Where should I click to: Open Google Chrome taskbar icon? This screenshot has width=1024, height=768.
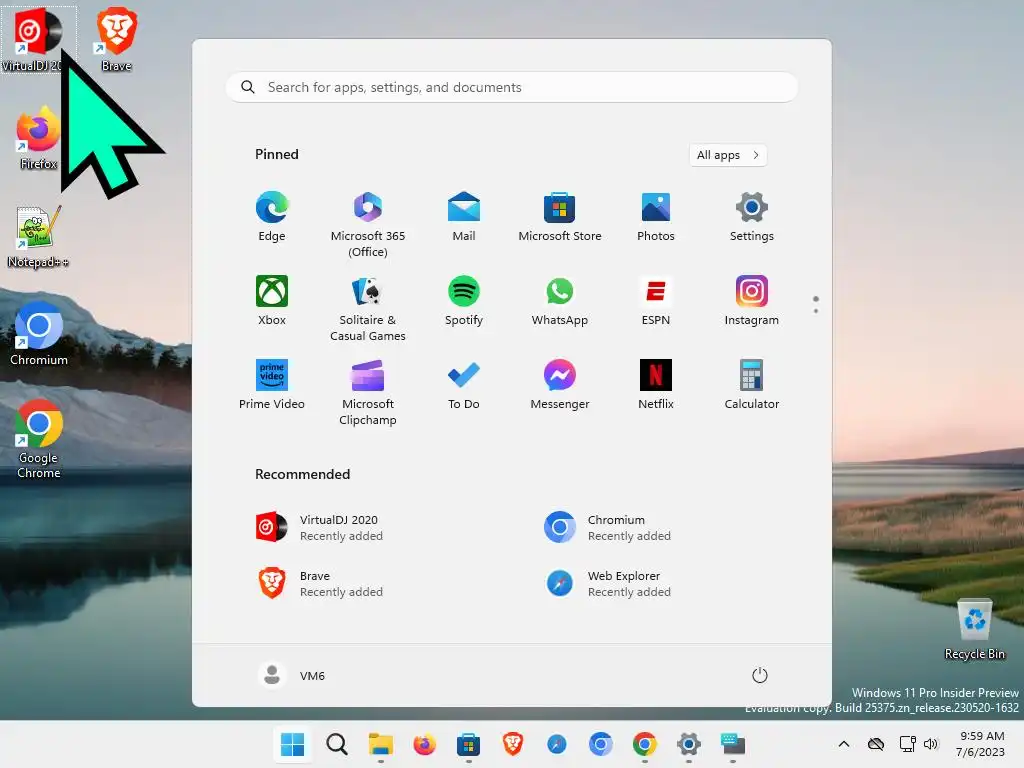pyautogui.click(x=645, y=744)
